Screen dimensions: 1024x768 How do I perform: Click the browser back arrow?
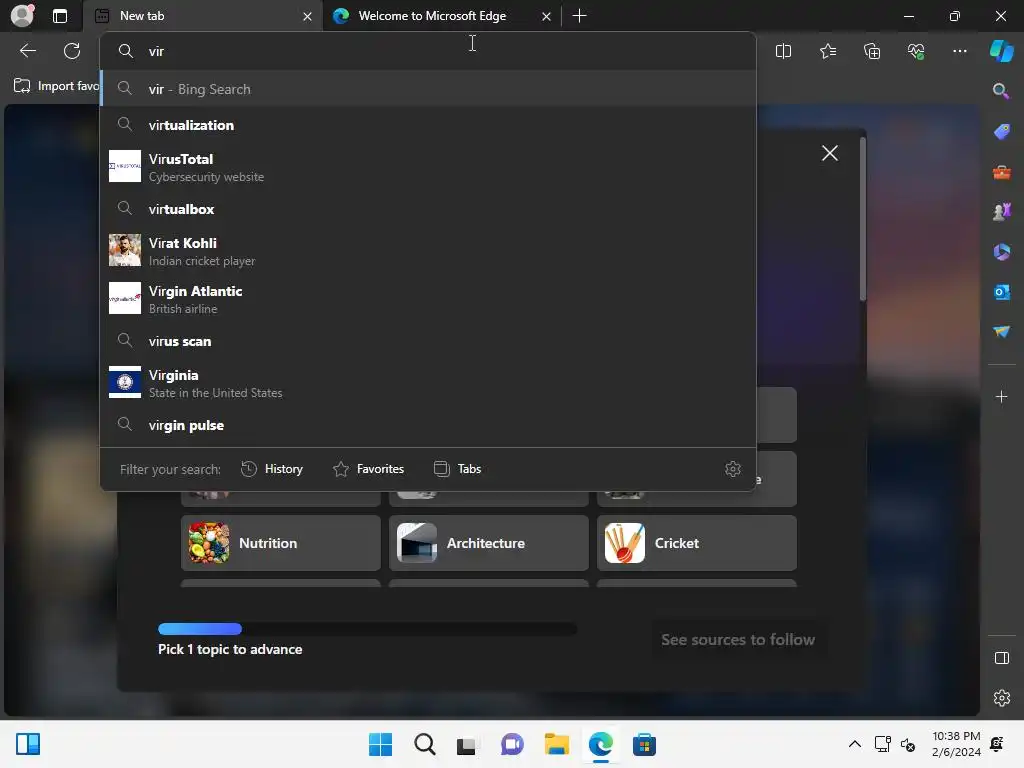(28, 51)
